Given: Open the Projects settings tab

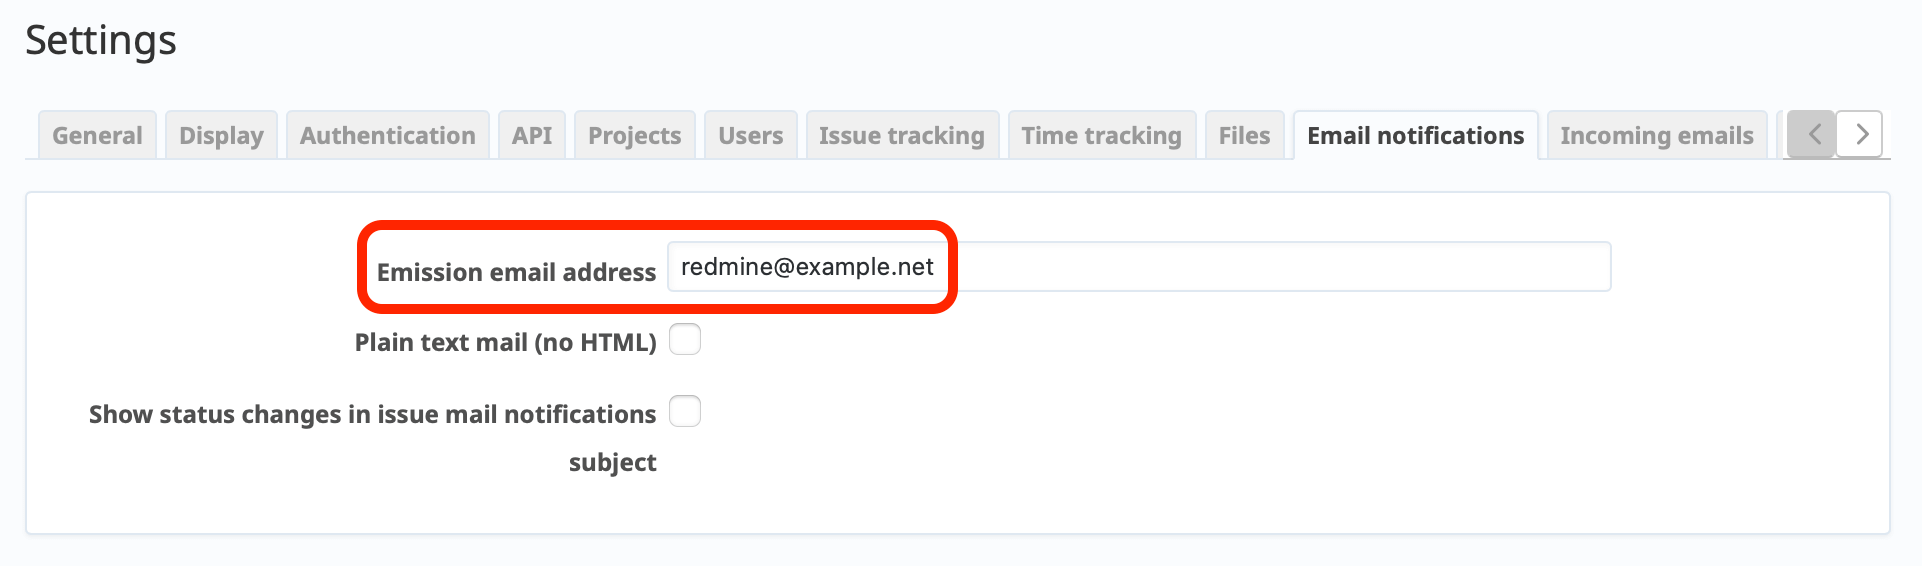Looking at the screenshot, I should click(x=634, y=136).
